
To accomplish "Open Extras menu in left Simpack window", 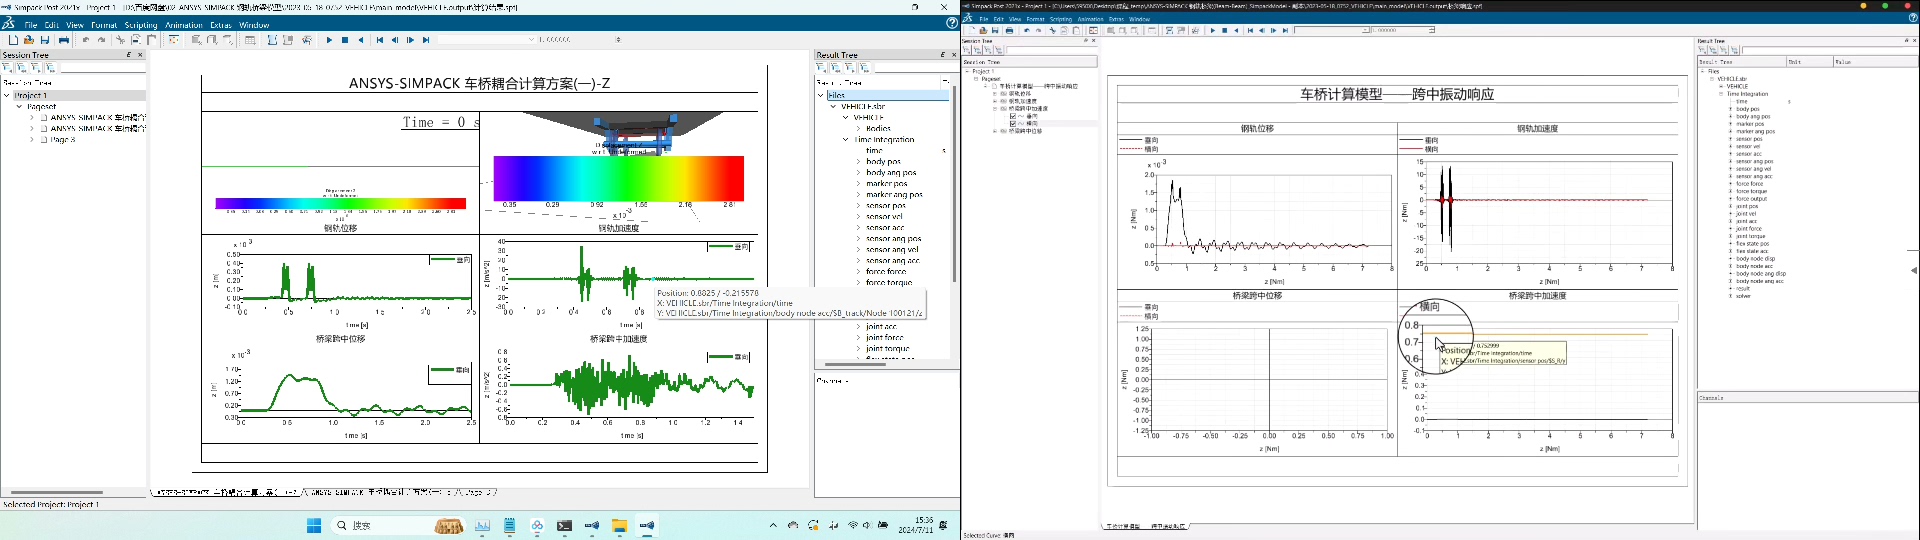I will (x=221, y=25).
